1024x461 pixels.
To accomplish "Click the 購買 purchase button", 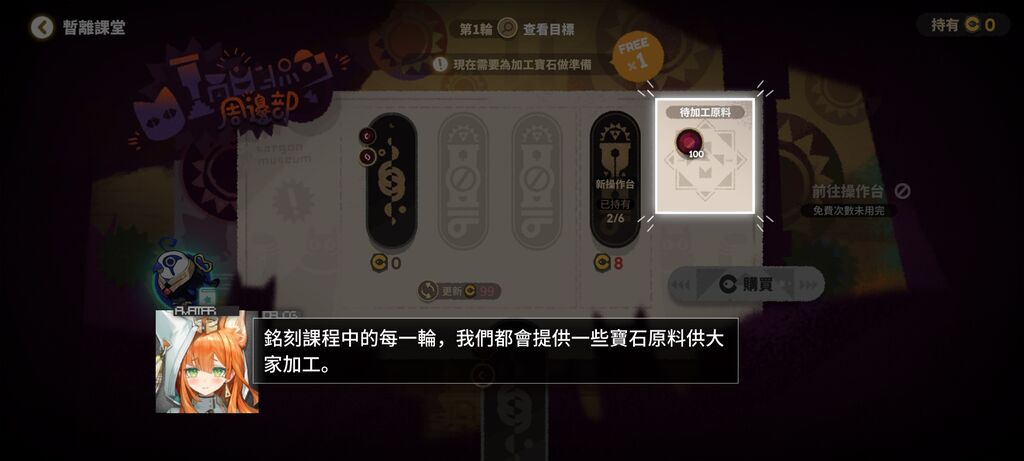I will pos(746,285).
